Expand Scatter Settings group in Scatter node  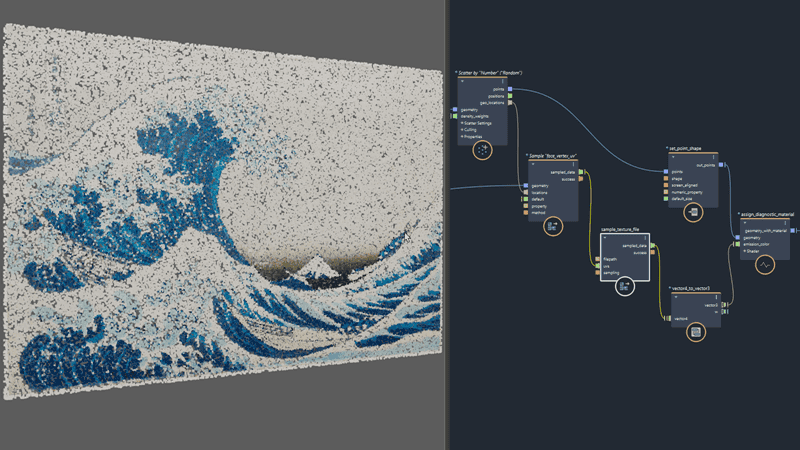462,123
